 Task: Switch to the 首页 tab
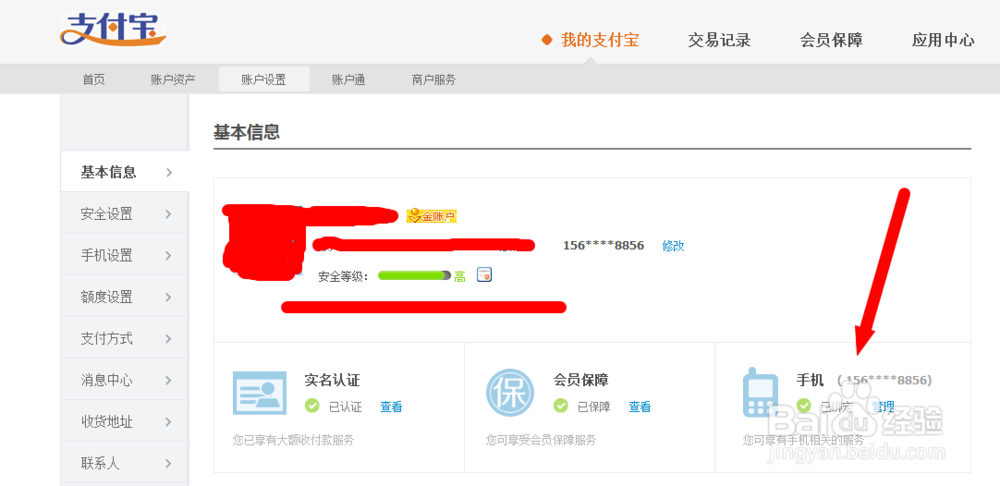pos(94,80)
